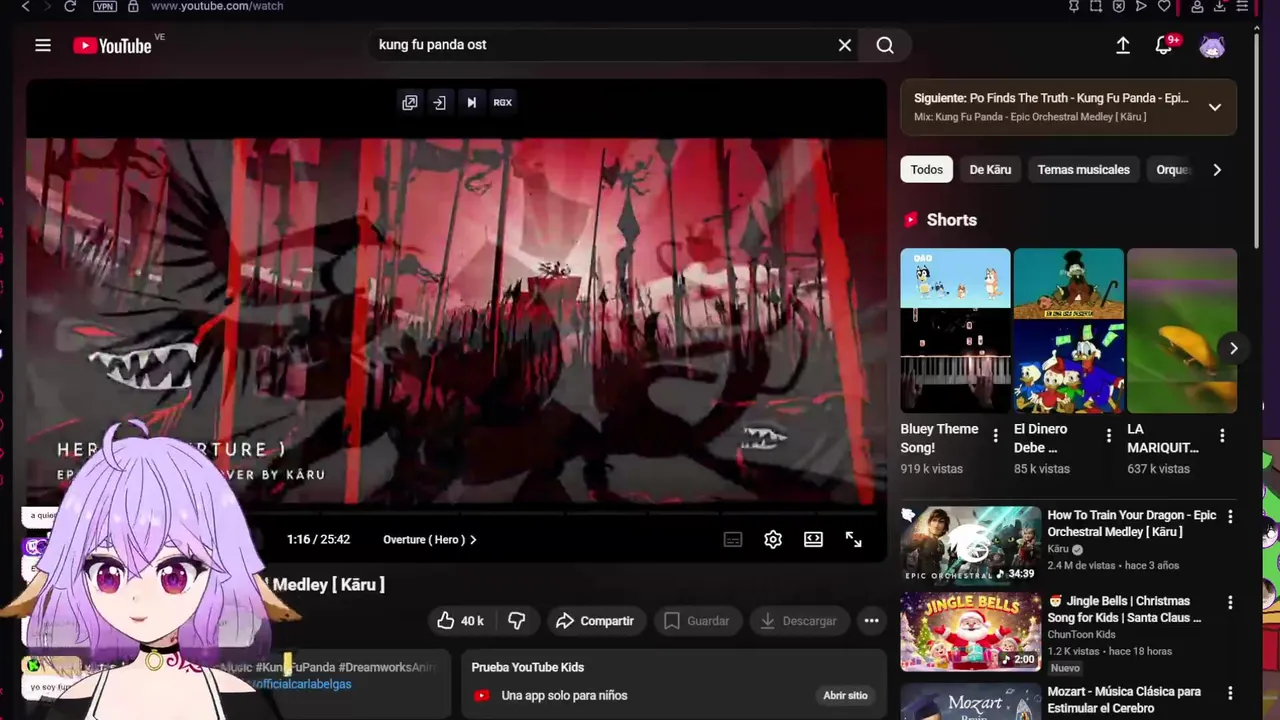Click the skip-next overlay icon above the video

[x=471, y=102]
